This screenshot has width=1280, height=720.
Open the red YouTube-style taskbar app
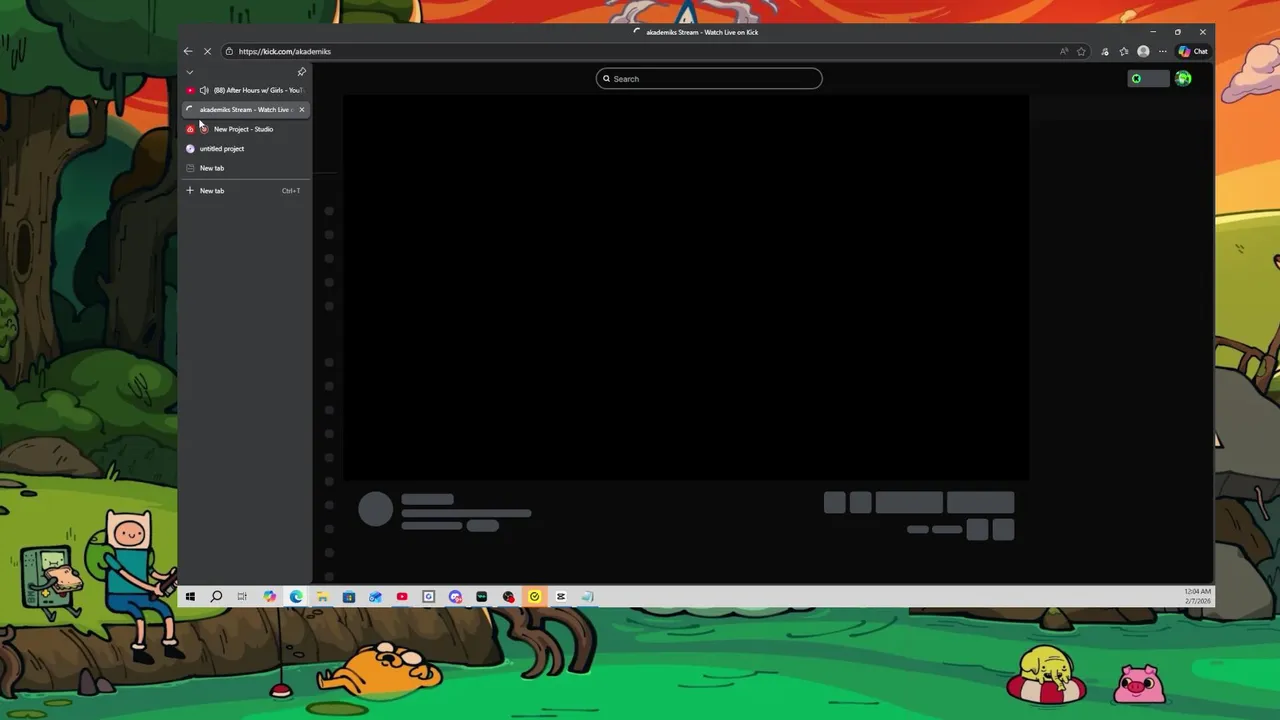(402, 597)
